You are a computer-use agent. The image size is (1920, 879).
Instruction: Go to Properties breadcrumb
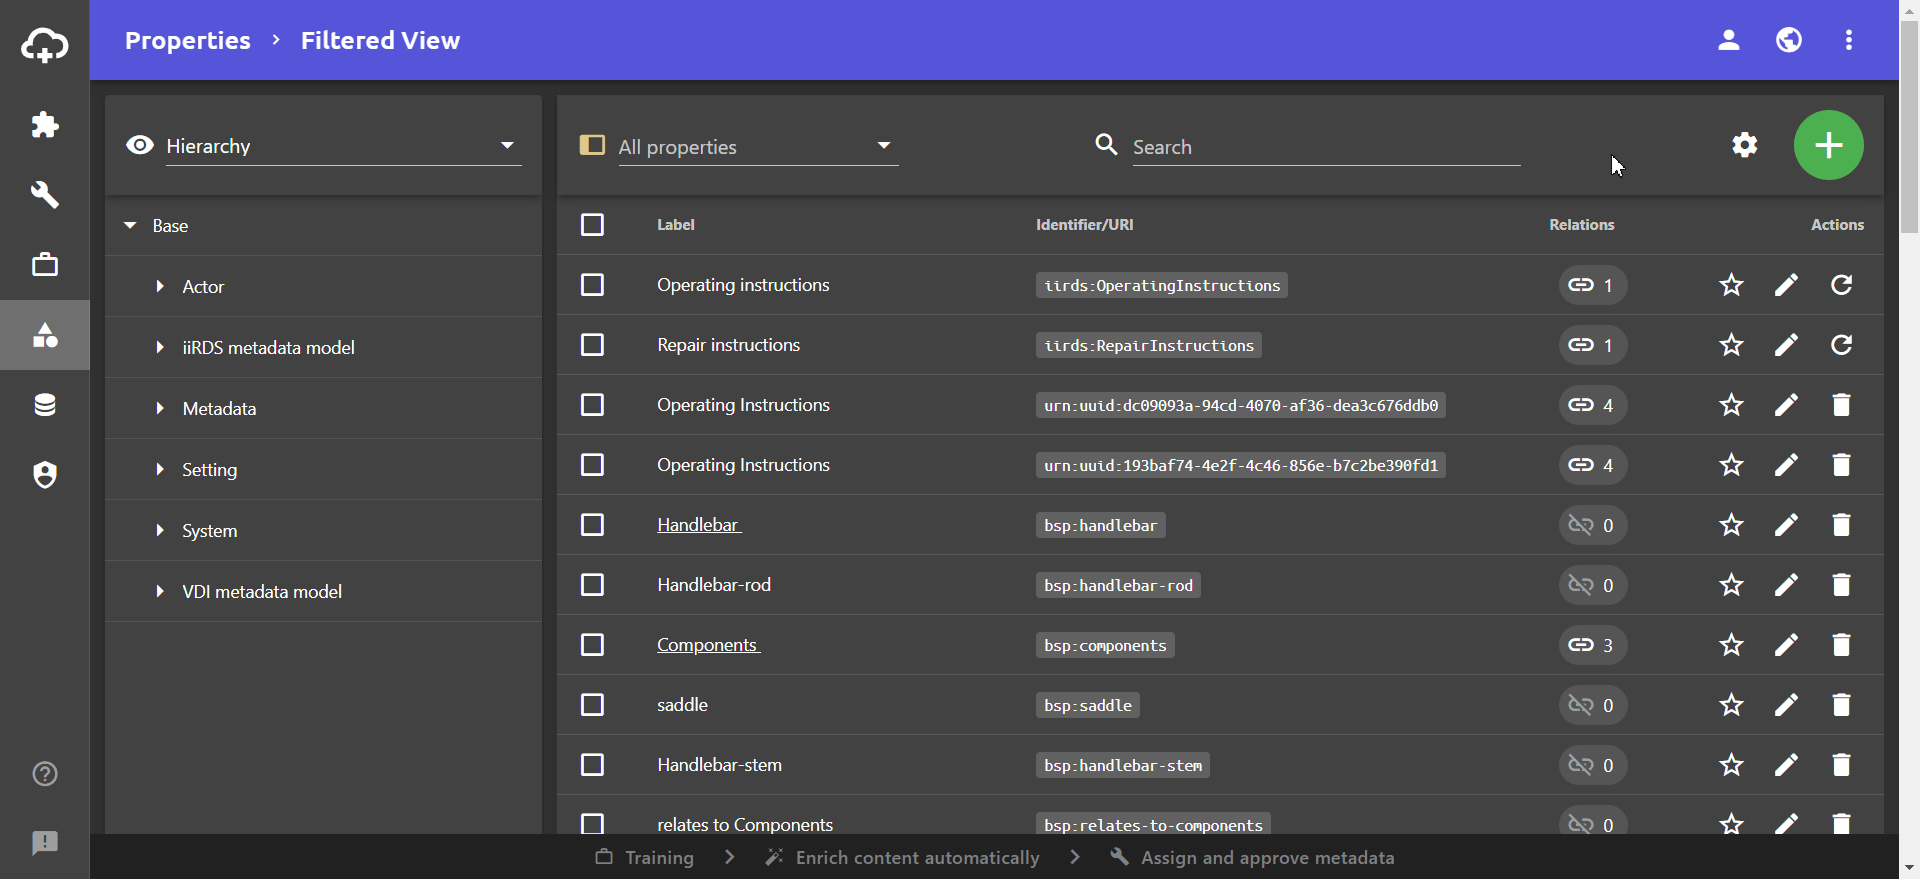pyautogui.click(x=187, y=40)
